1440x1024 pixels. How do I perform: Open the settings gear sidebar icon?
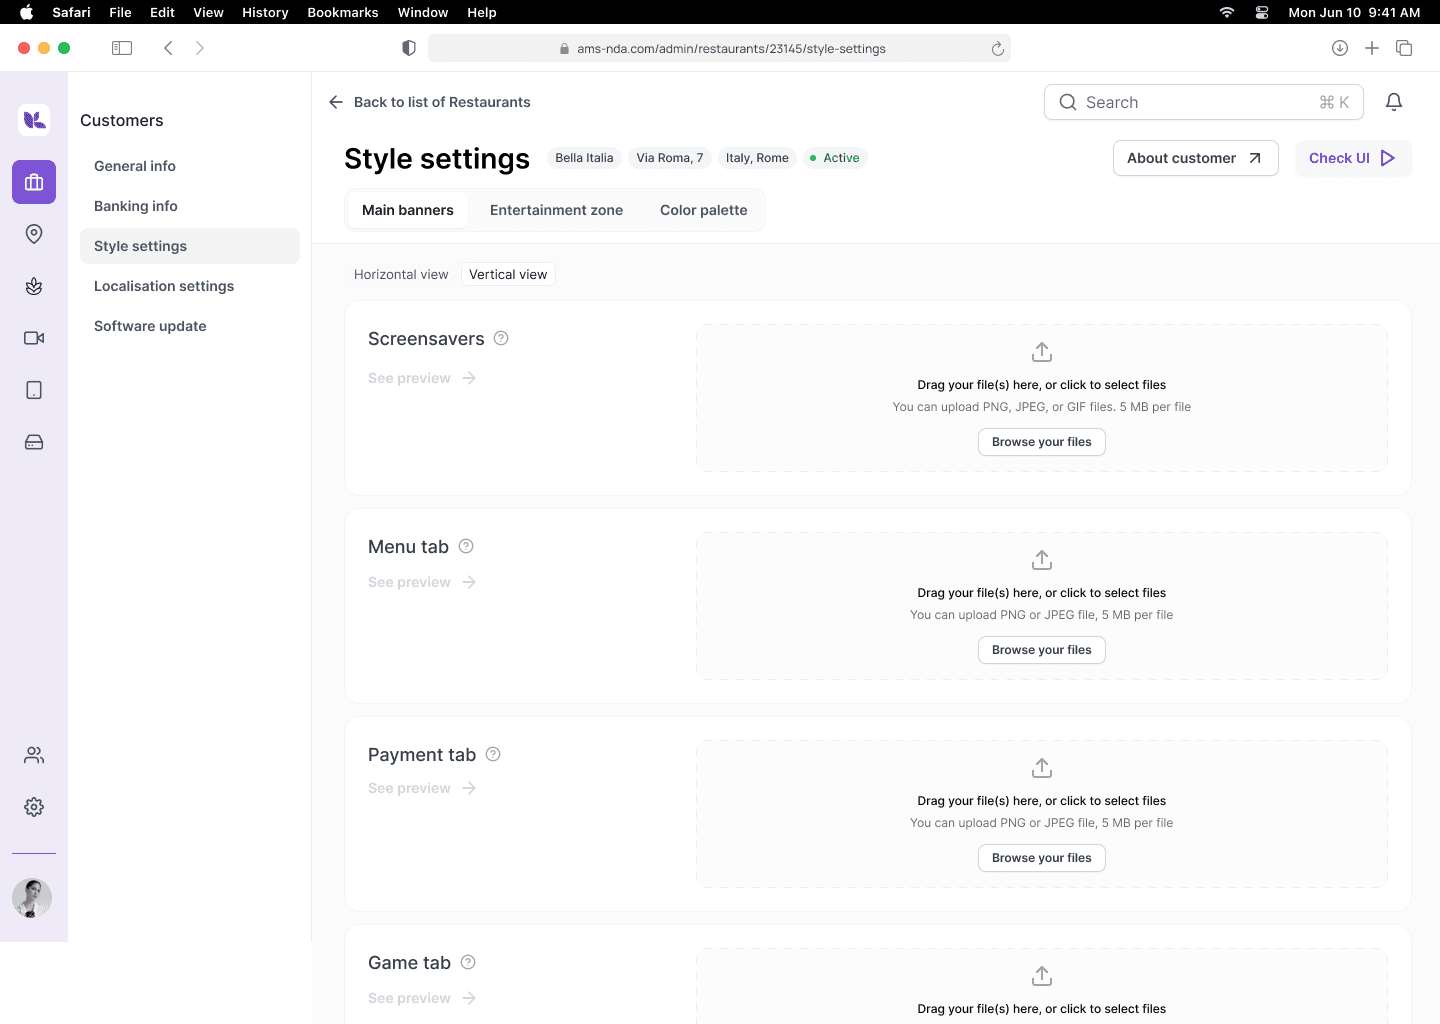point(34,807)
